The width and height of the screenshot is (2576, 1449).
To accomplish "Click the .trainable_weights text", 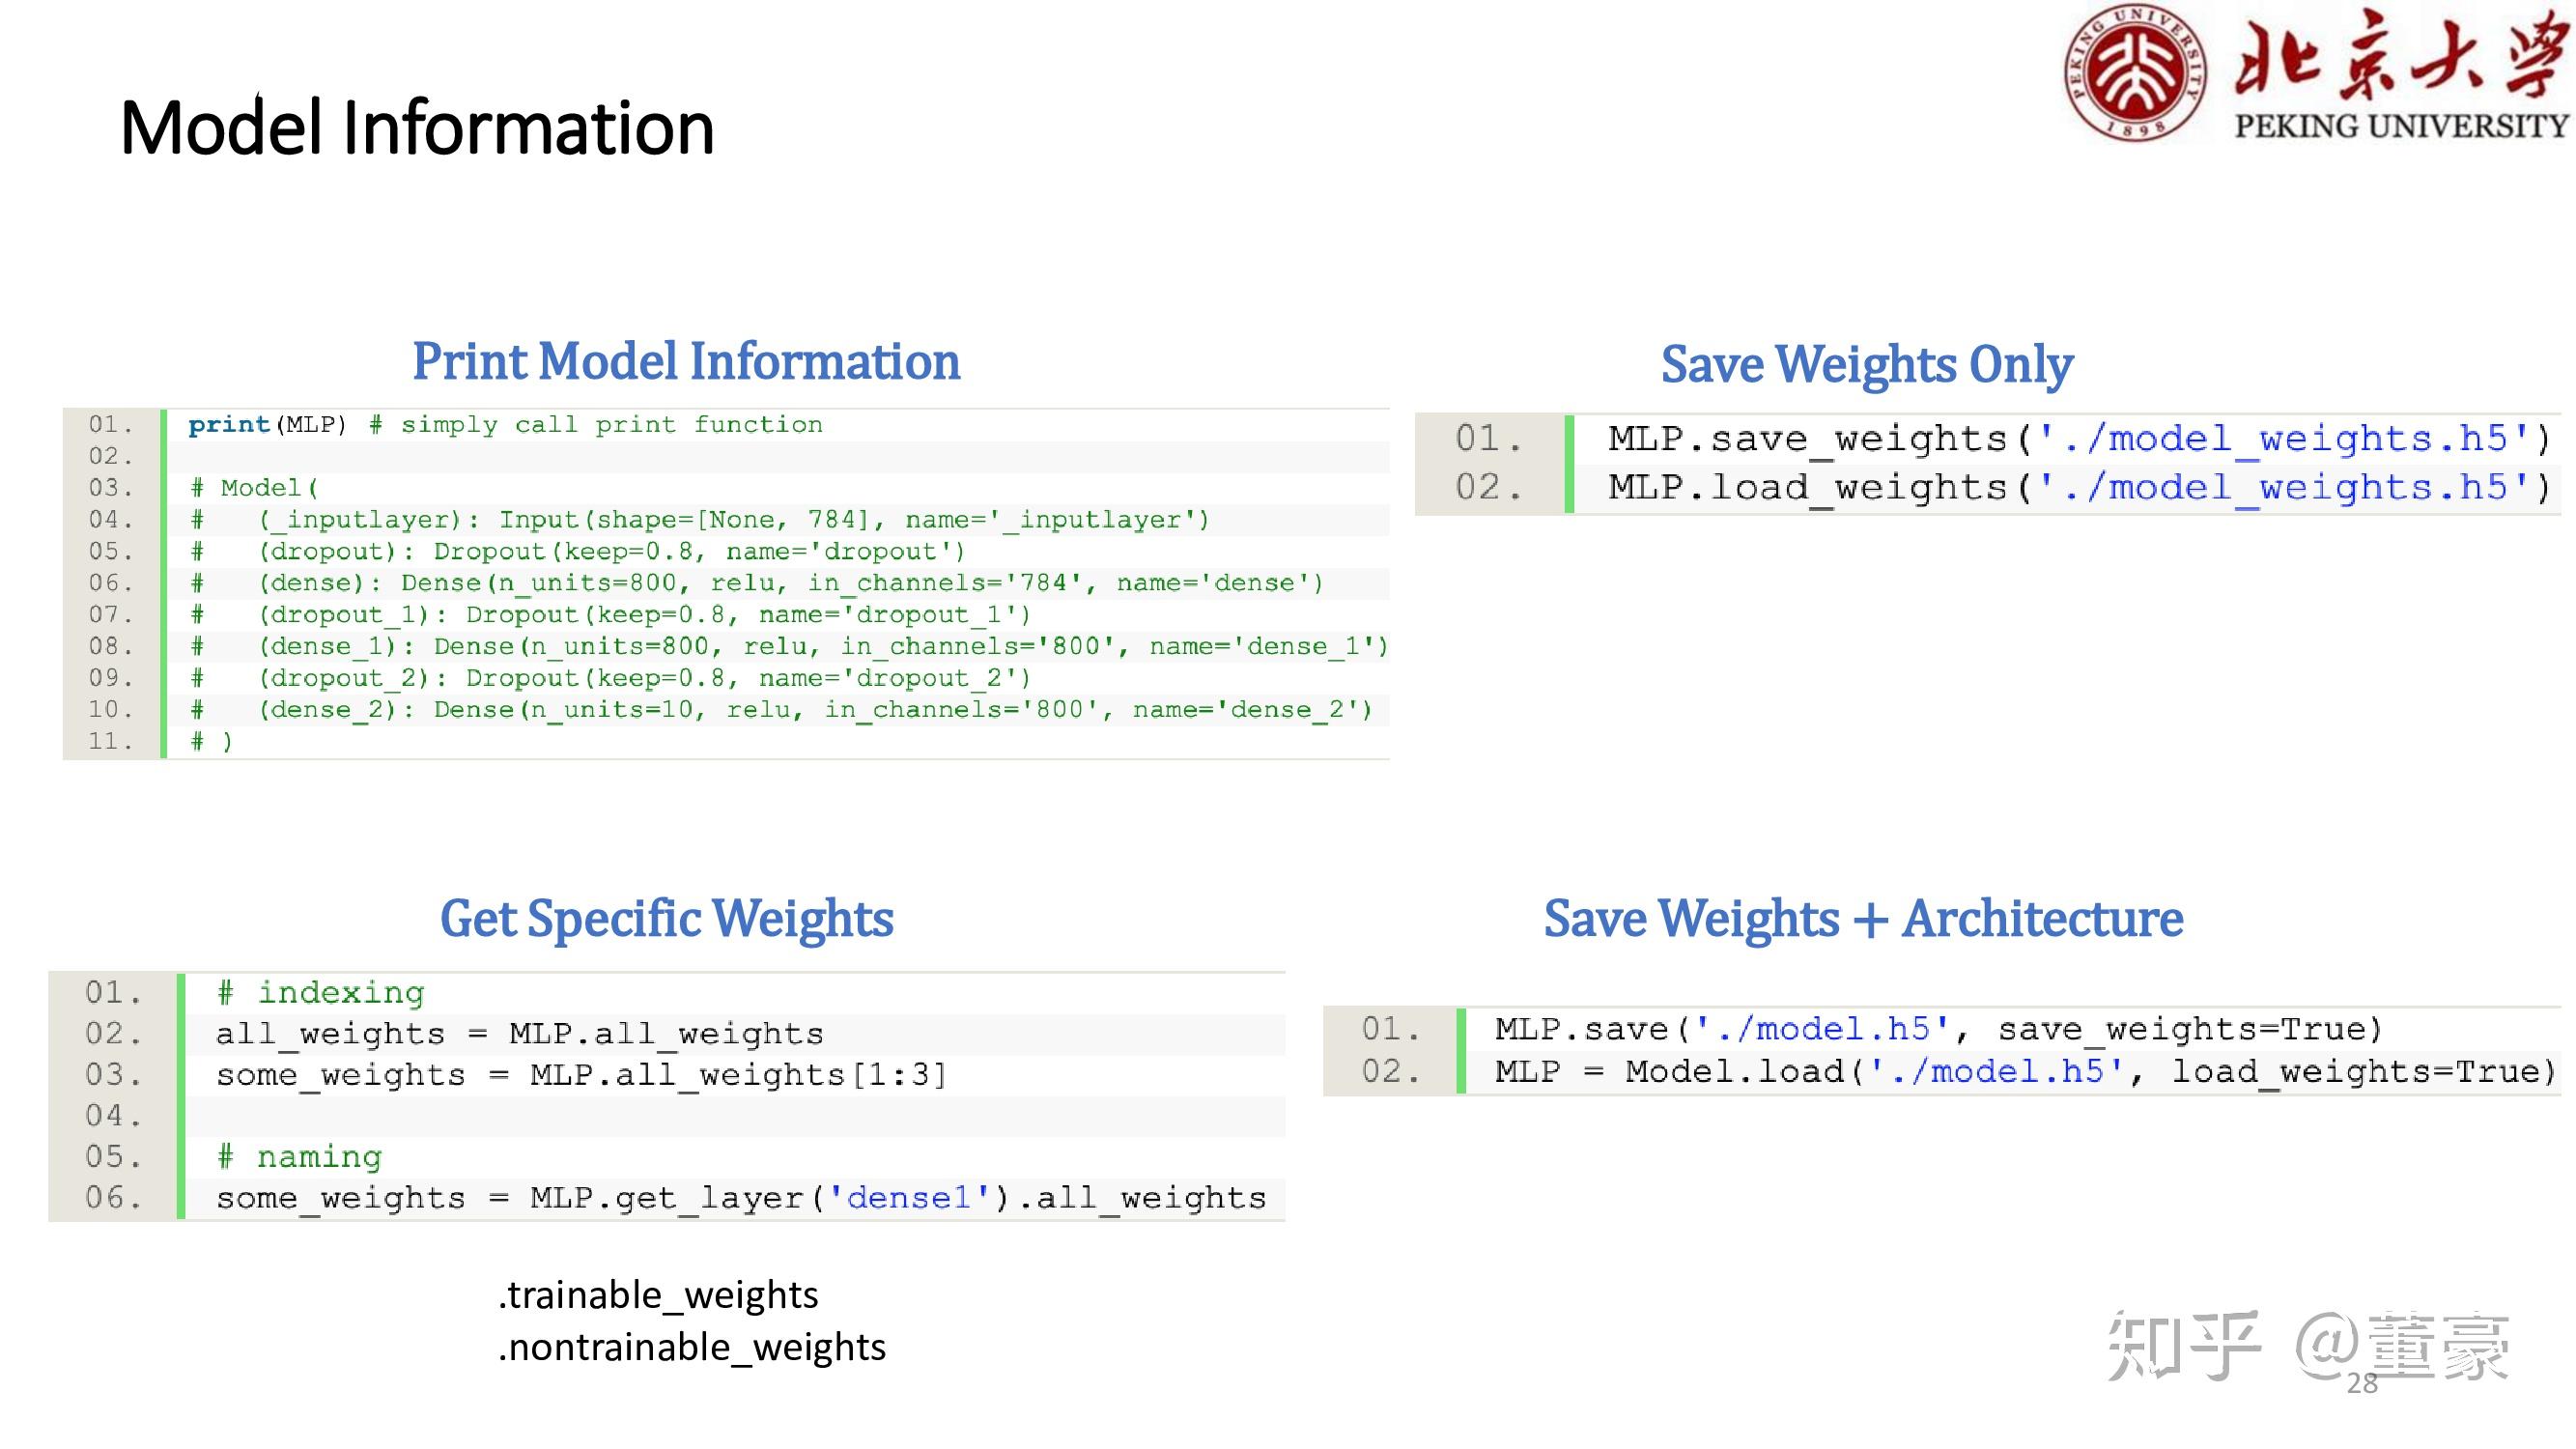I will pyautogui.click(x=658, y=1295).
